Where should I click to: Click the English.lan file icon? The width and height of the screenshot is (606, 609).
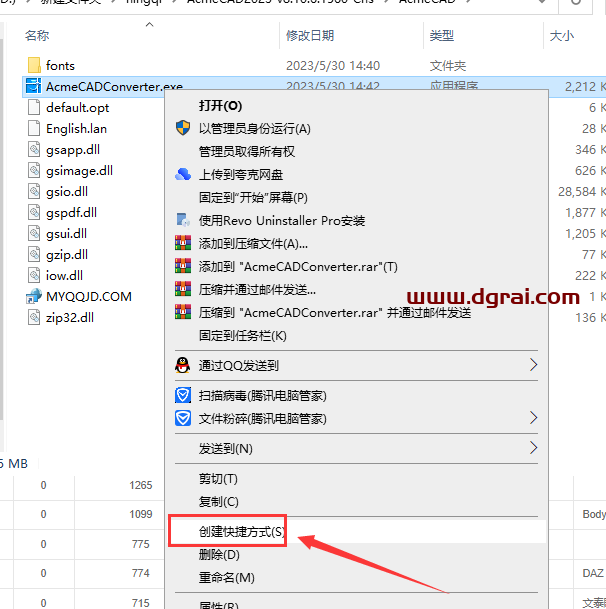(34, 128)
